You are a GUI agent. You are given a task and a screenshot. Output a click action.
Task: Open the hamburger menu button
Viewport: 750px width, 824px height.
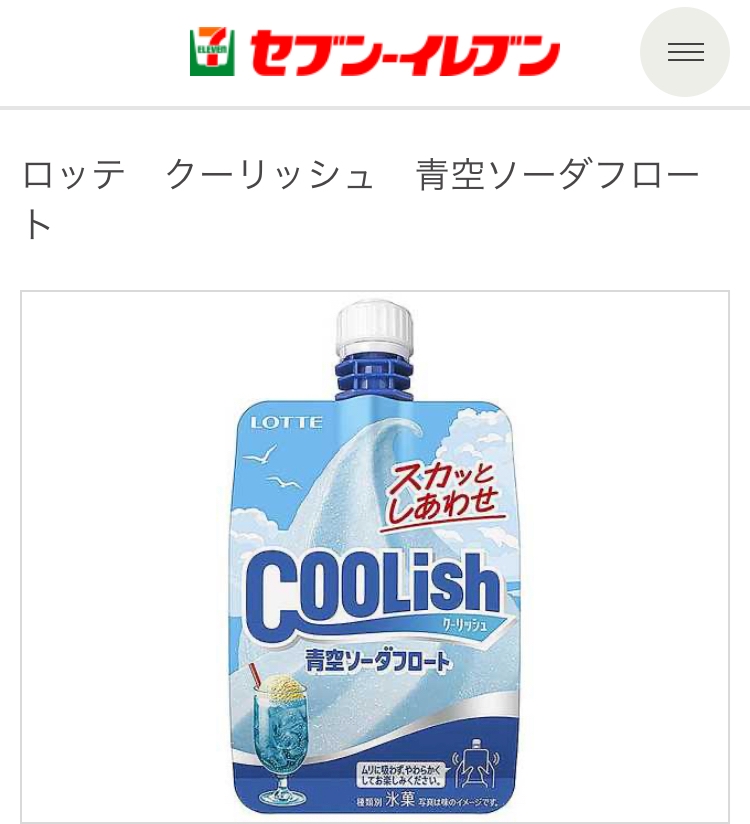pos(685,52)
